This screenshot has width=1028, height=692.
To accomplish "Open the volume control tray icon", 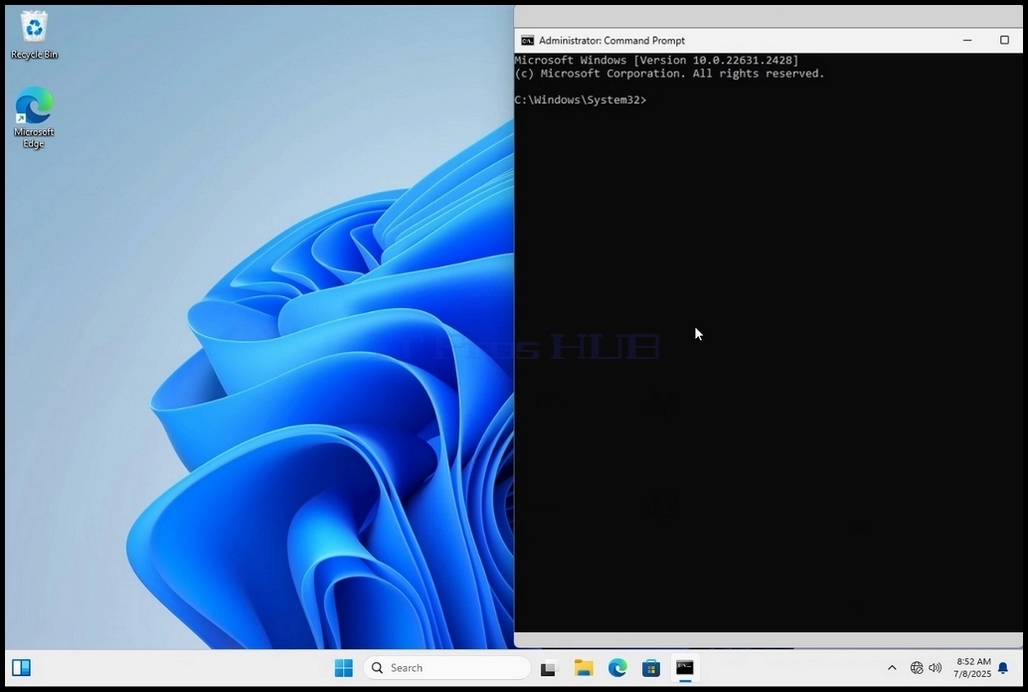I will click(x=936, y=668).
